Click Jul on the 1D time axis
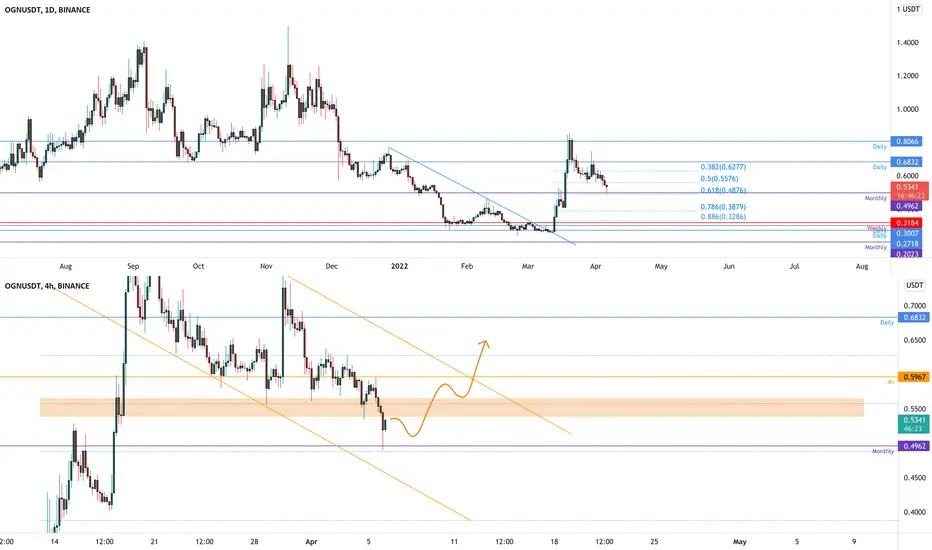This screenshot has height=550, width=932. [794, 266]
